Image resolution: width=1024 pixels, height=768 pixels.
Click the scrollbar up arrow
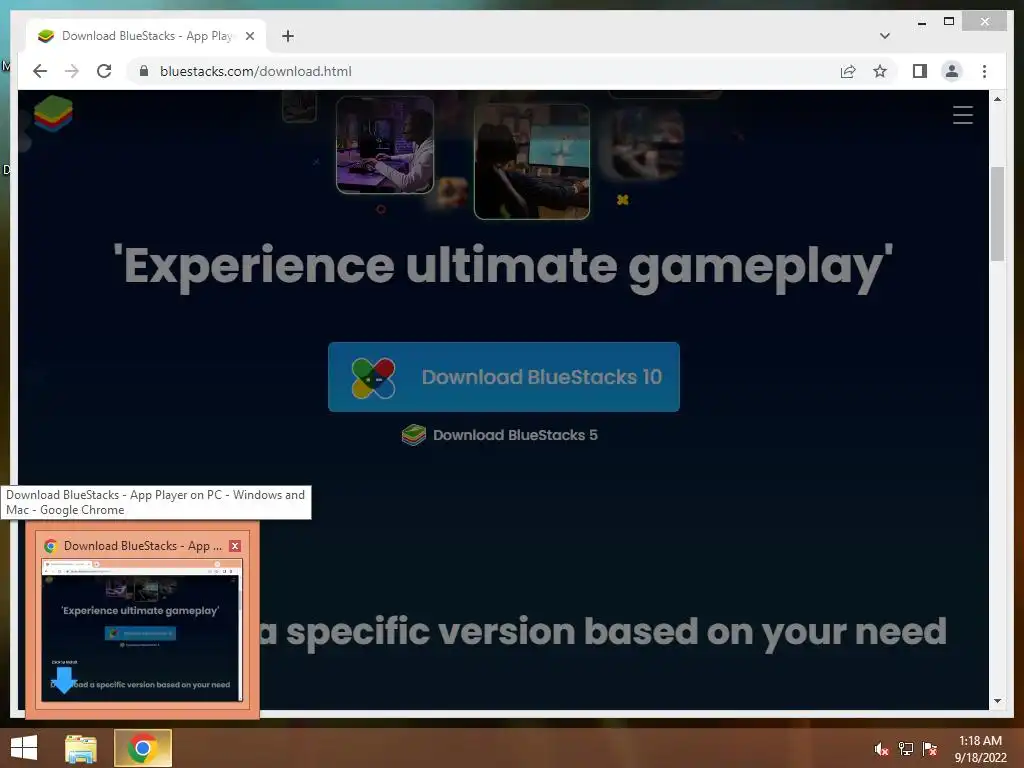click(x=997, y=99)
